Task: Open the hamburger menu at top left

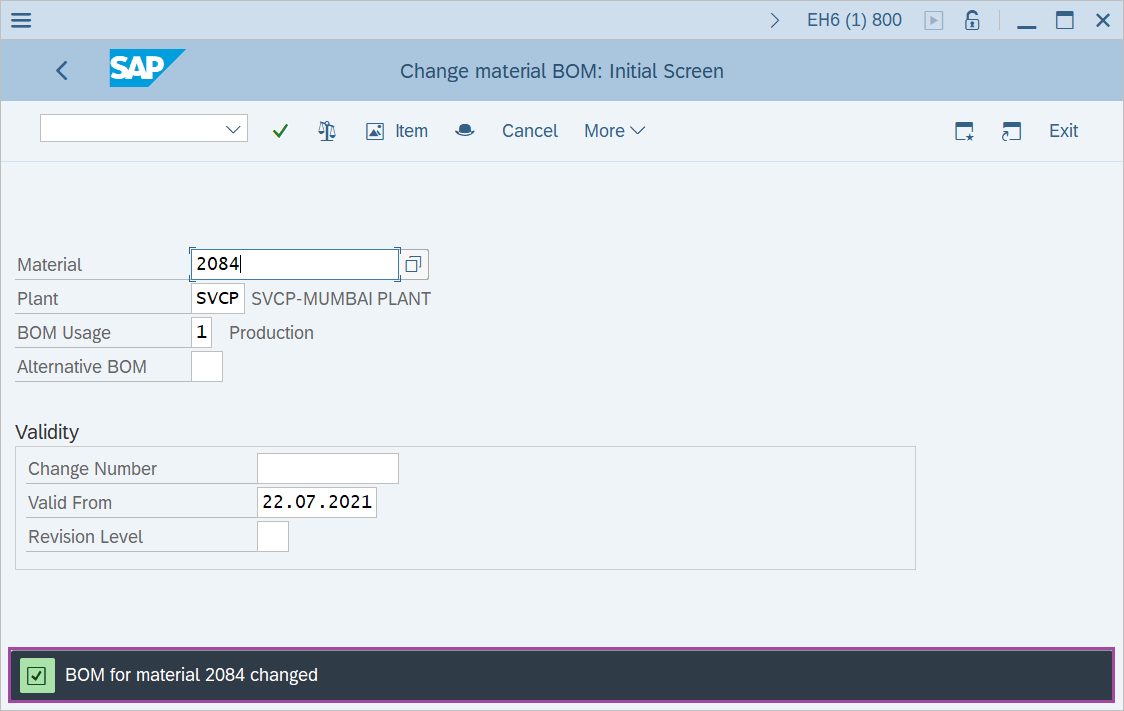Action: pos(20,20)
